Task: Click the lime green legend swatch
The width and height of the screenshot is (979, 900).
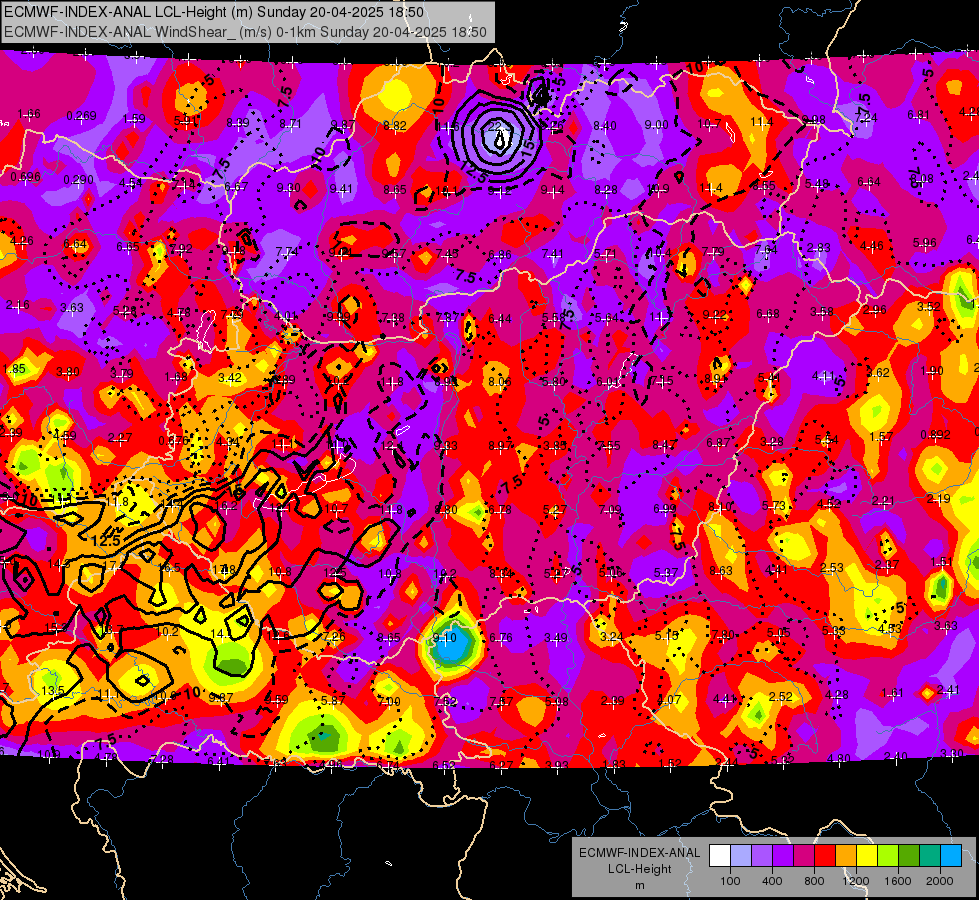Action: [888, 855]
